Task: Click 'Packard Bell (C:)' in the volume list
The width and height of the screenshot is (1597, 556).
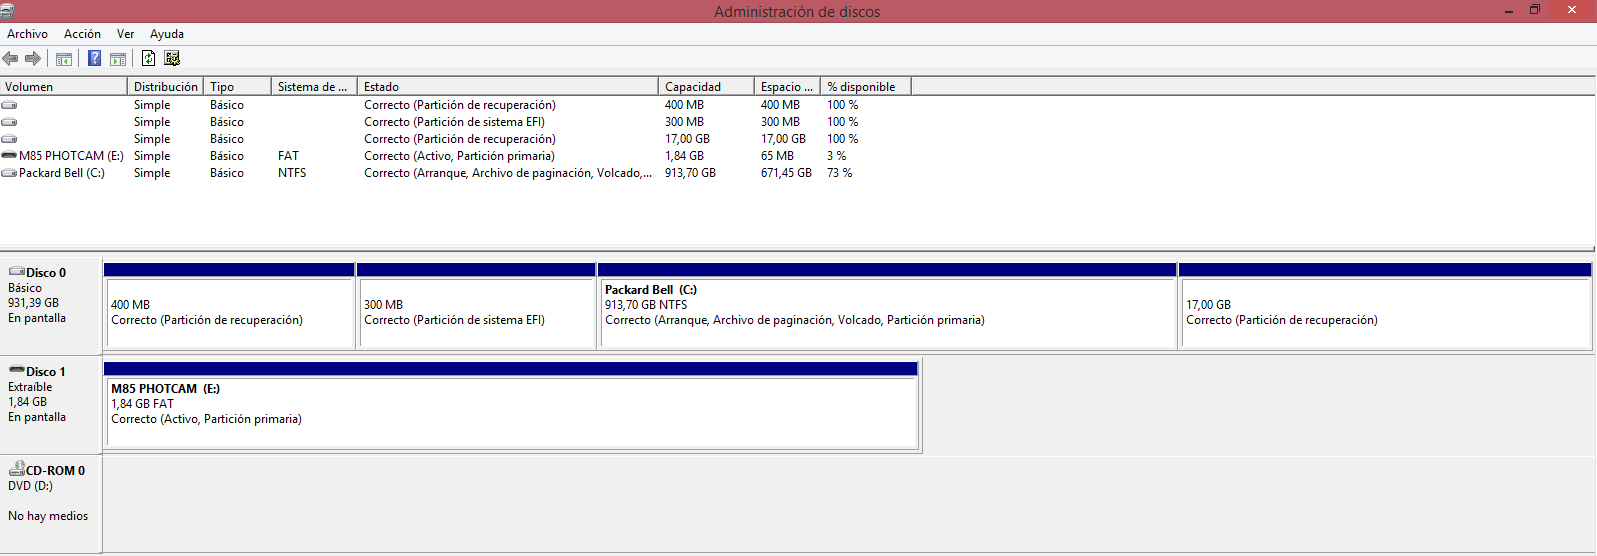Action: click(x=62, y=172)
